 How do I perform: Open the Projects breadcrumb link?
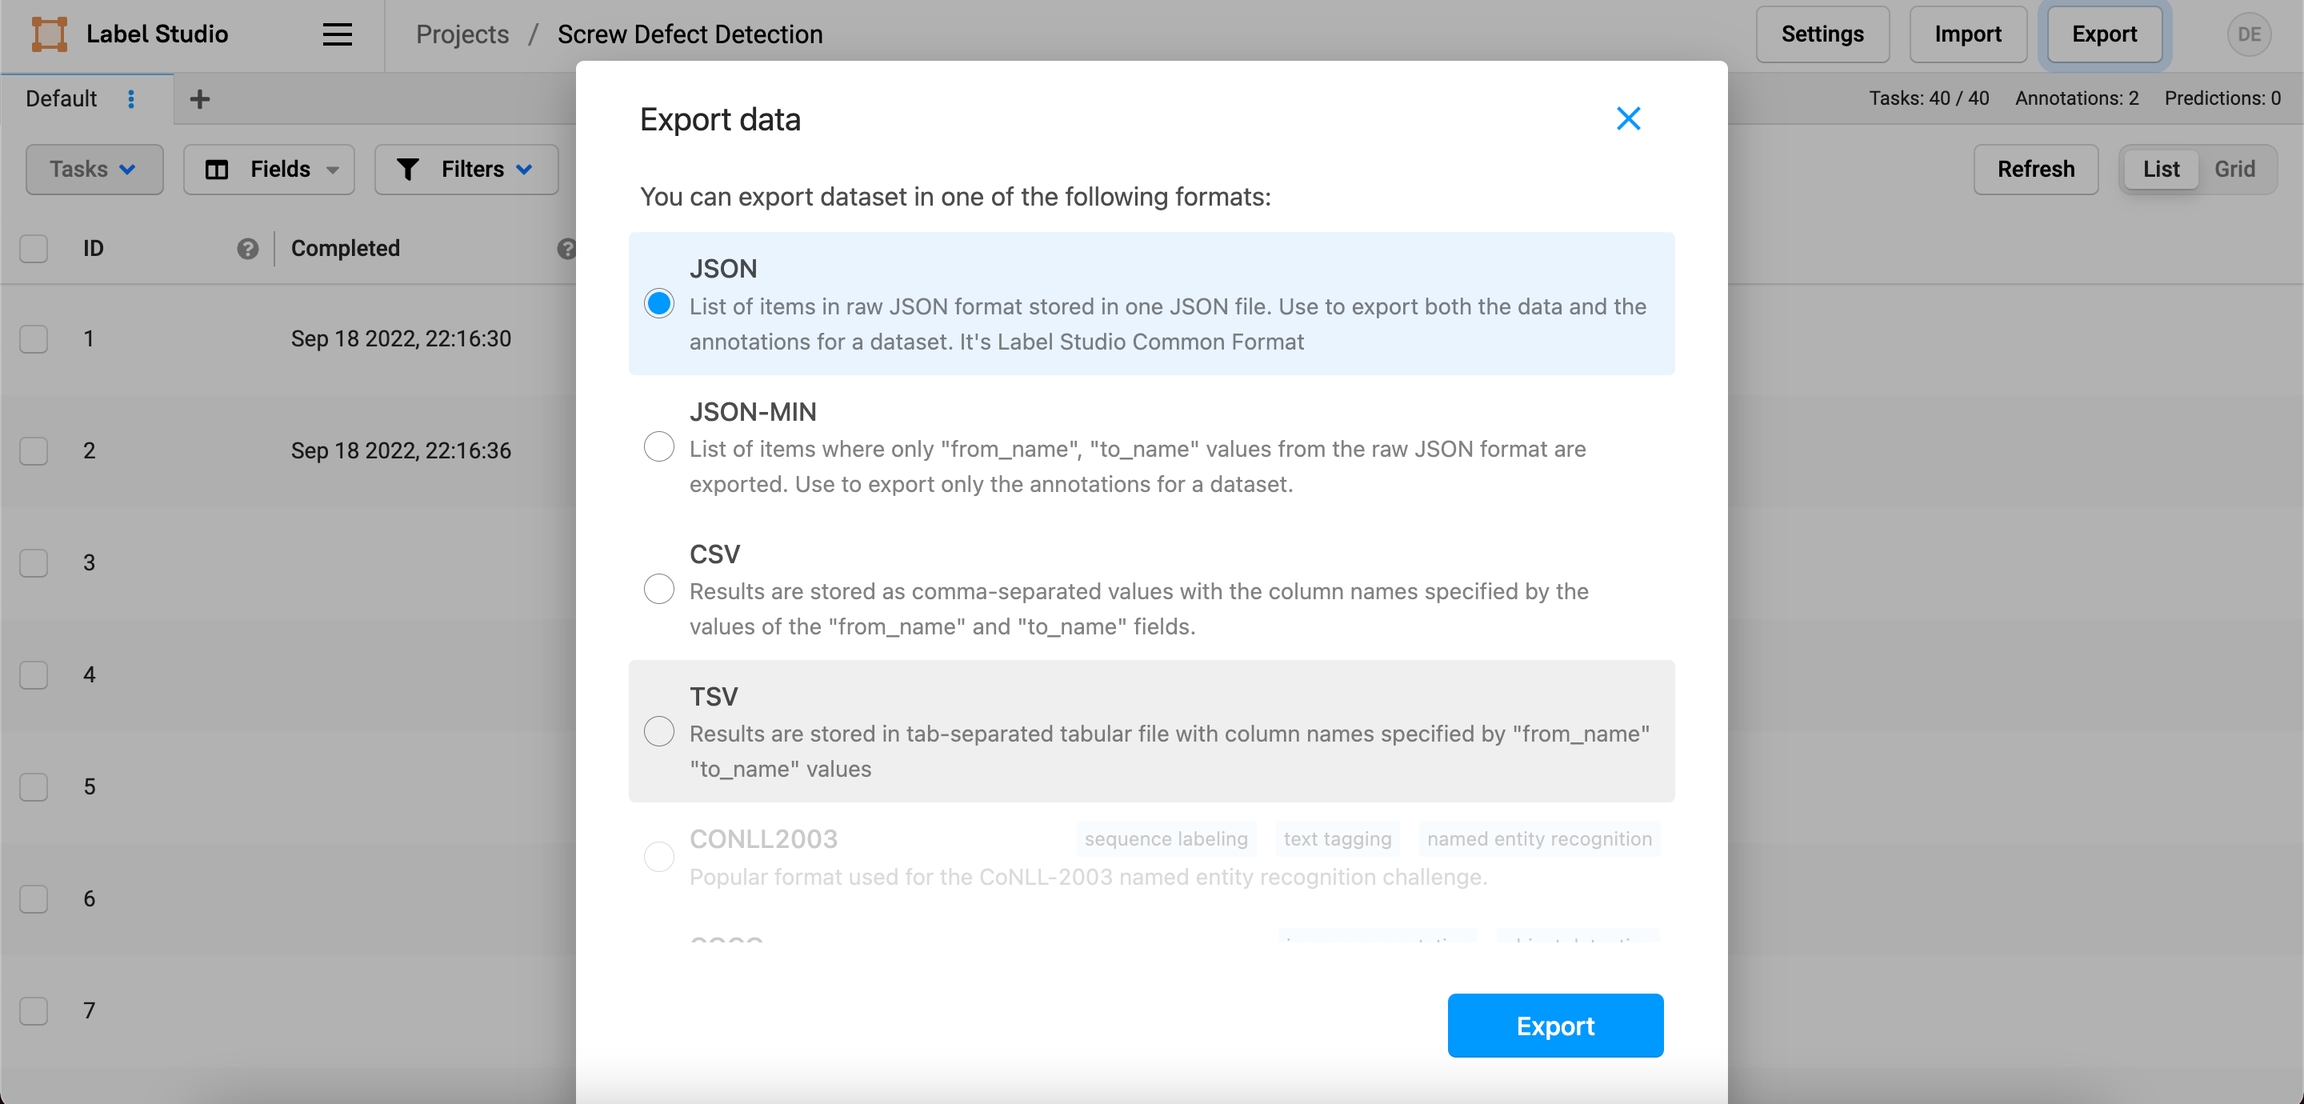click(462, 34)
